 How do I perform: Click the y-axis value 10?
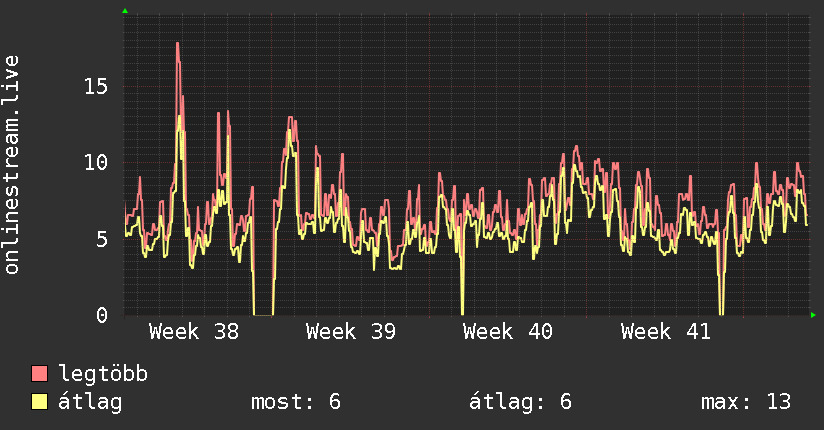click(x=96, y=162)
